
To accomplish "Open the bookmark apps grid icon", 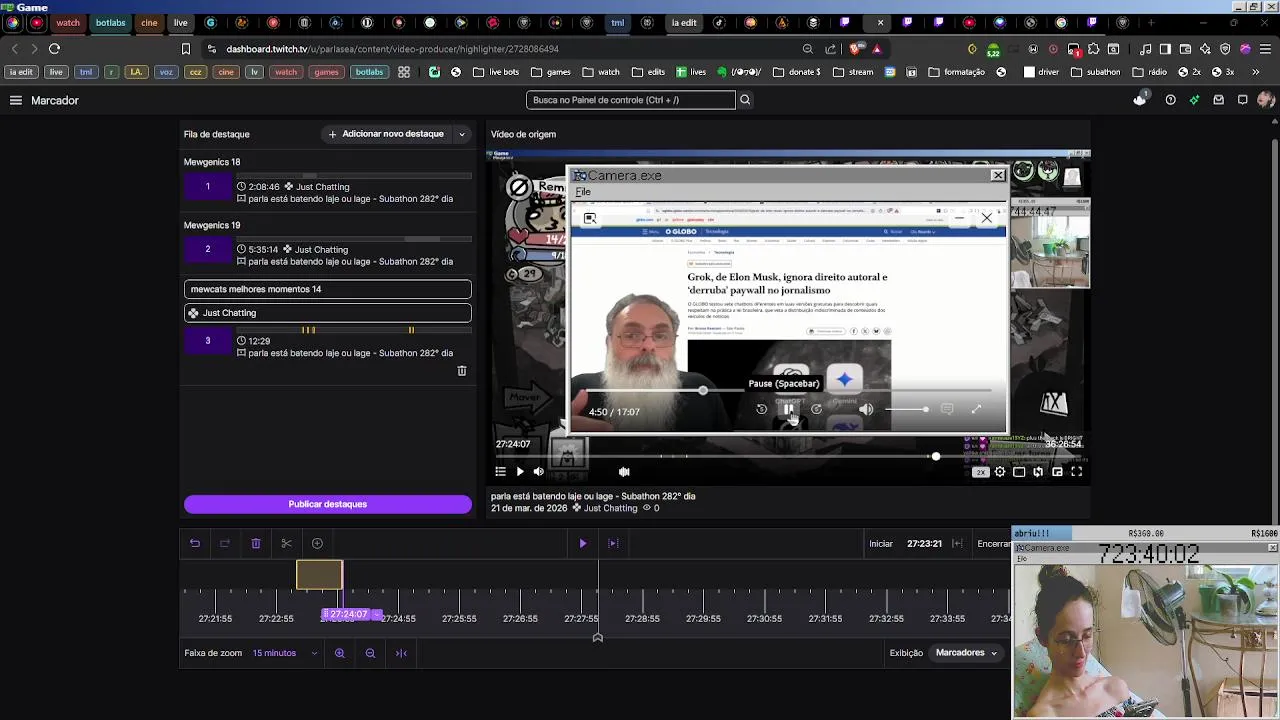I will pyautogui.click(x=404, y=72).
